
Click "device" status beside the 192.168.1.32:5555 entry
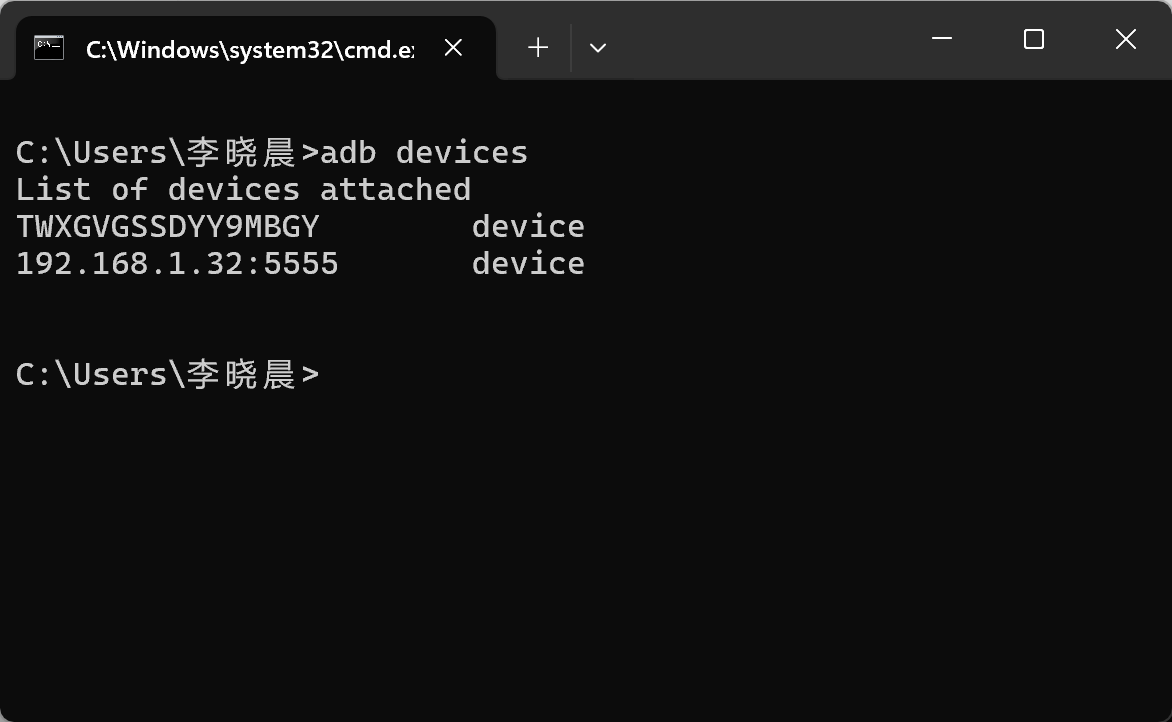[528, 264]
